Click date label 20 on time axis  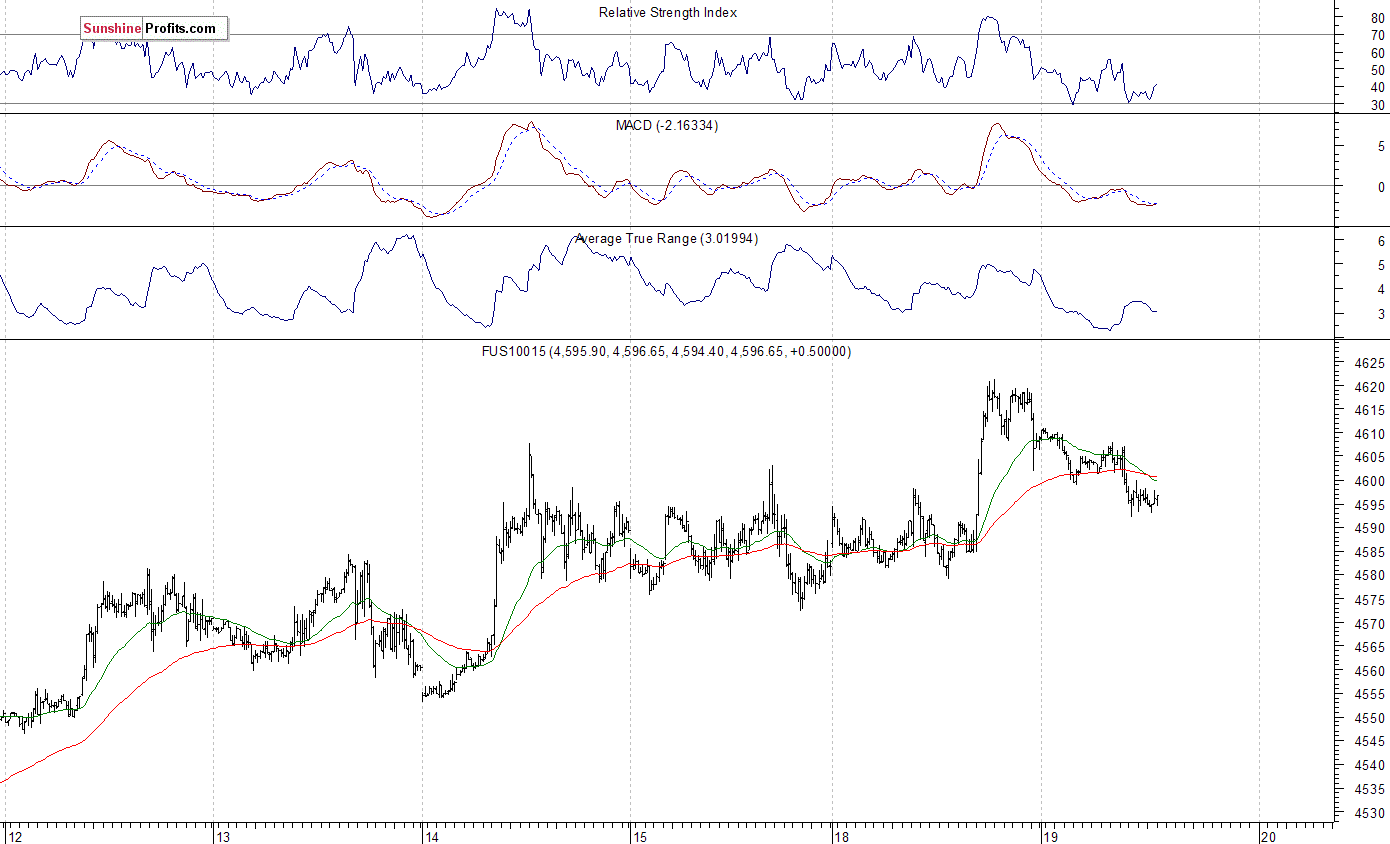[x=1269, y=836]
